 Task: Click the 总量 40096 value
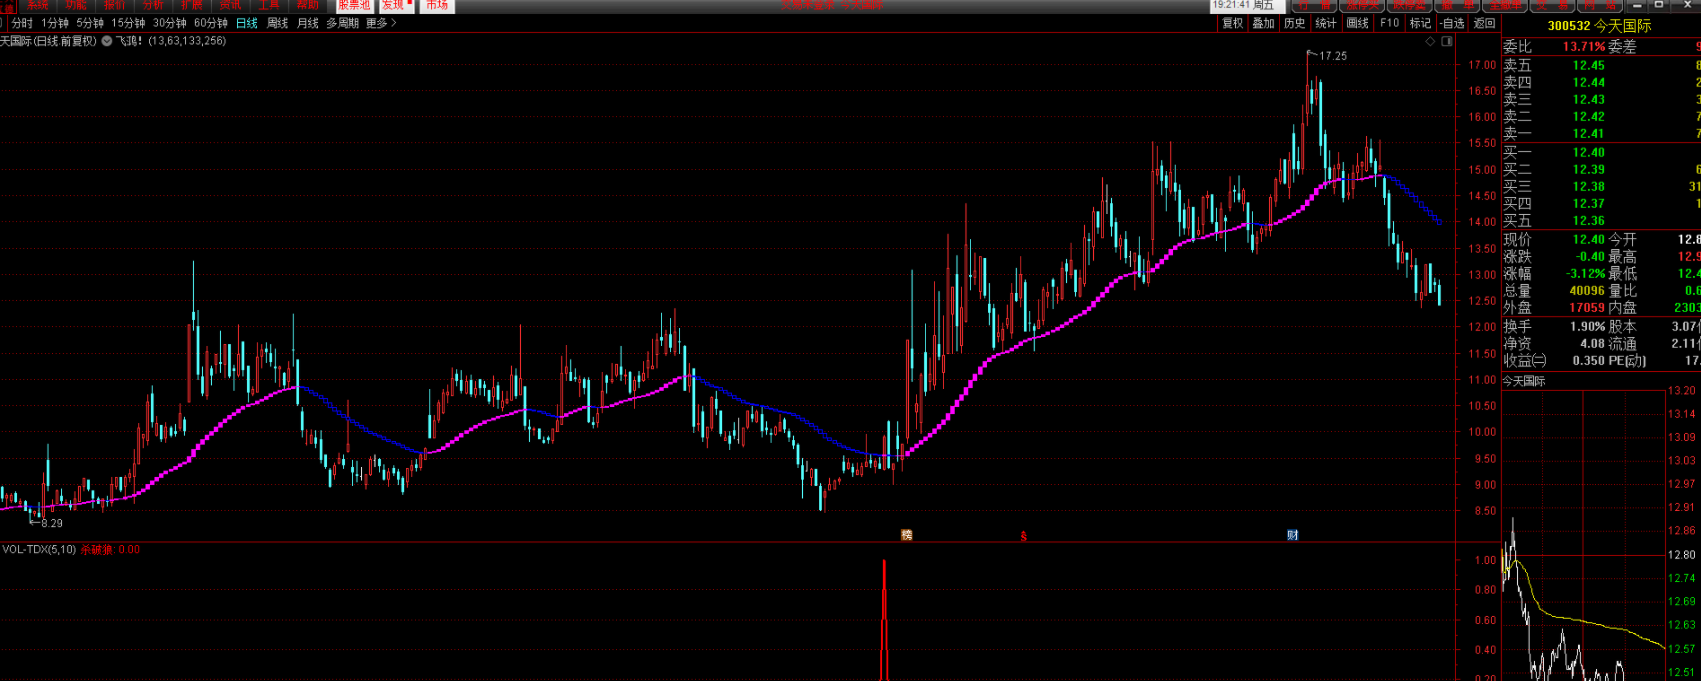click(1587, 291)
